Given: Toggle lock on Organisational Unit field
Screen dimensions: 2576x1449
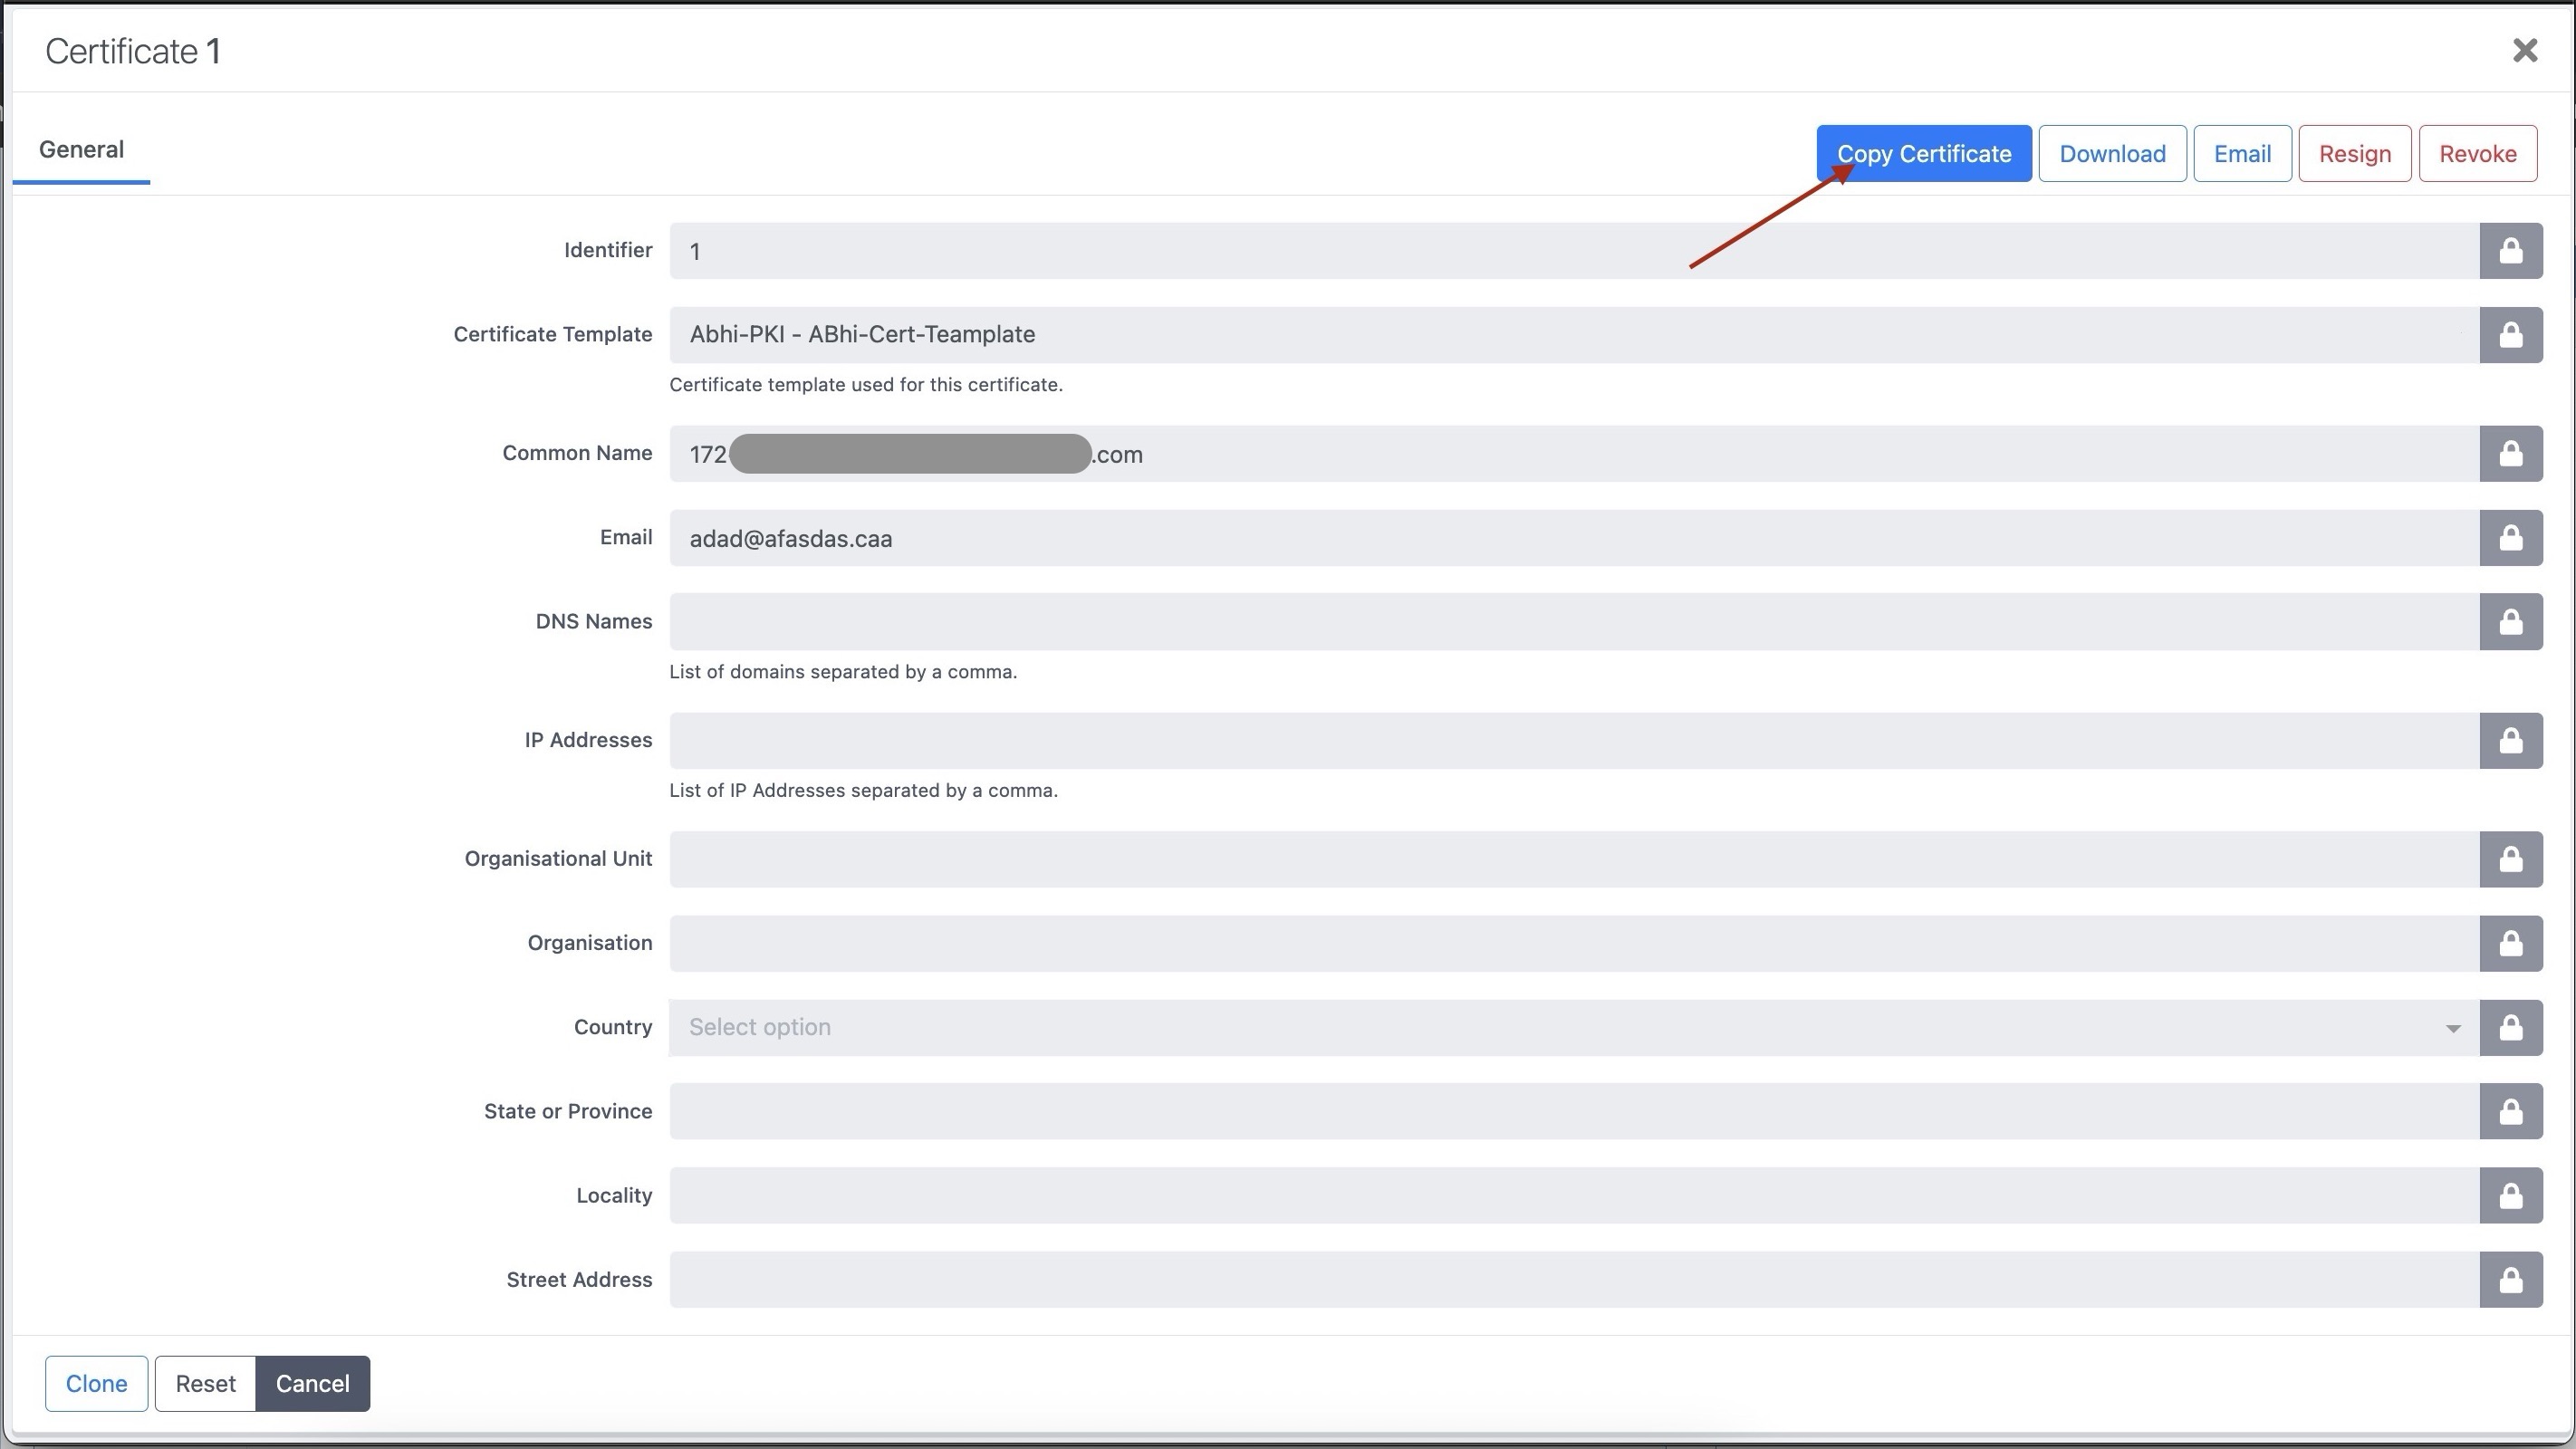Looking at the screenshot, I should click(x=2510, y=859).
